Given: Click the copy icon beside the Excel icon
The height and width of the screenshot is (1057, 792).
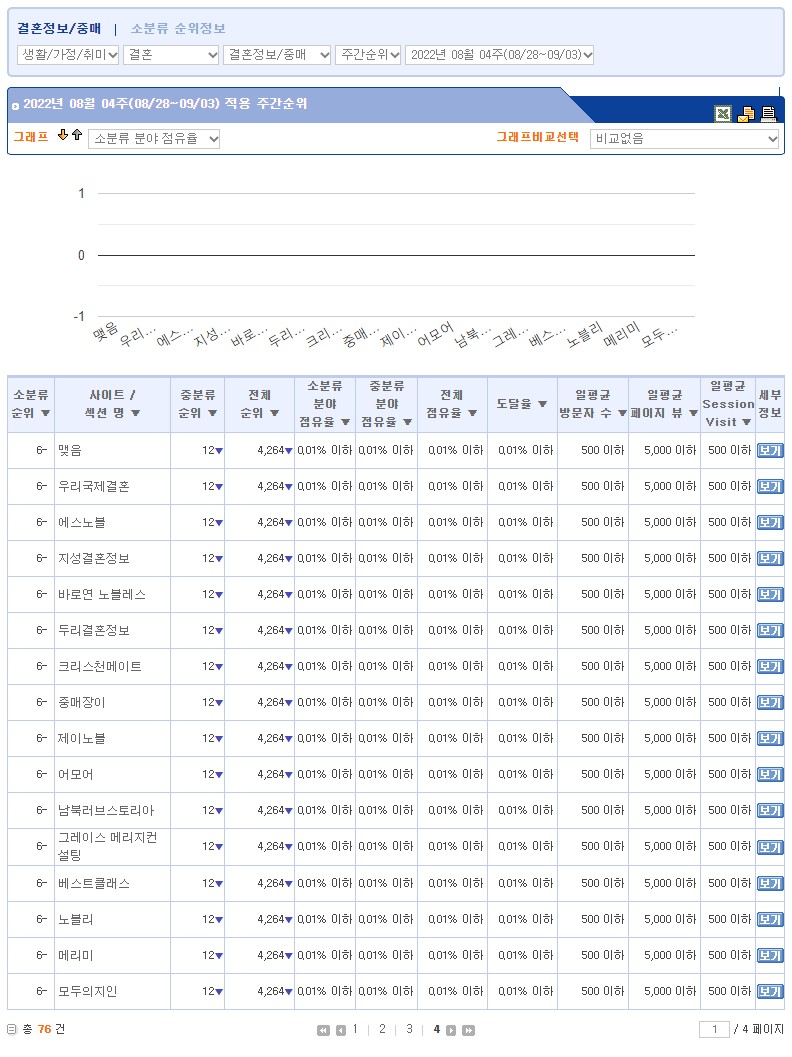Looking at the screenshot, I should pyautogui.click(x=746, y=114).
